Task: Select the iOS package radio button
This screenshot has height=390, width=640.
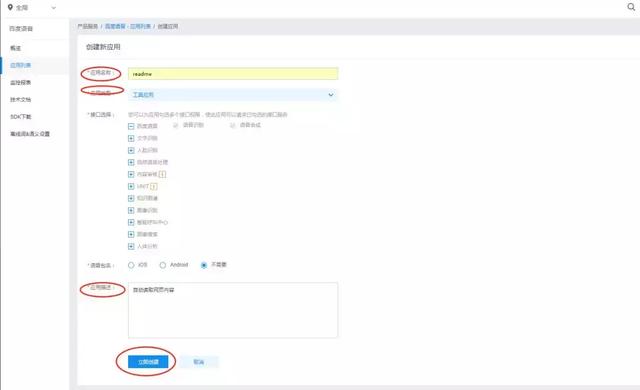Action: pos(131,265)
